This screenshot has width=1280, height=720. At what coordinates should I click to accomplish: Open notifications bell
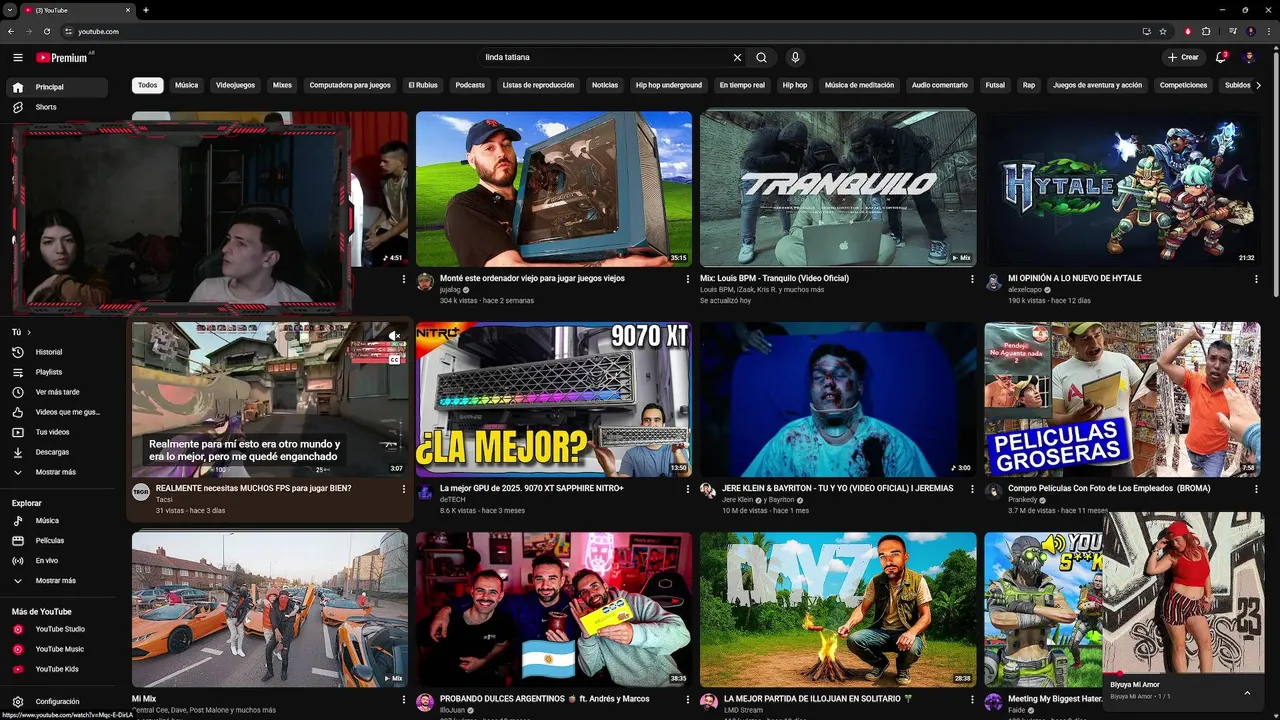click(1221, 57)
